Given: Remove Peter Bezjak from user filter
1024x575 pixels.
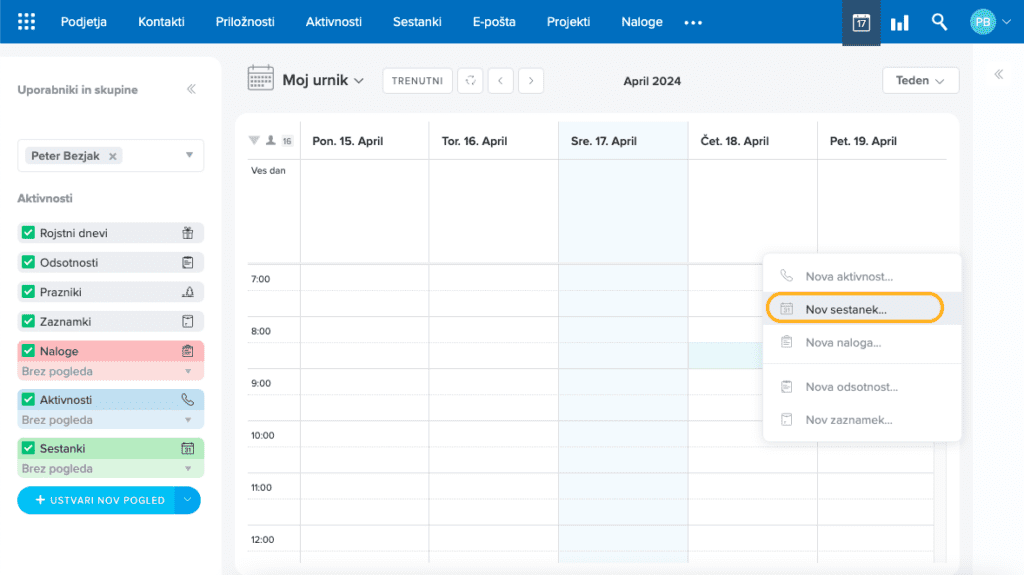Looking at the screenshot, I should coord(113,156).
